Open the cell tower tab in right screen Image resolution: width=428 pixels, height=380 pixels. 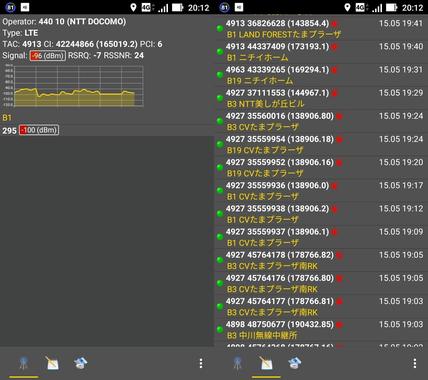[238, 363]
